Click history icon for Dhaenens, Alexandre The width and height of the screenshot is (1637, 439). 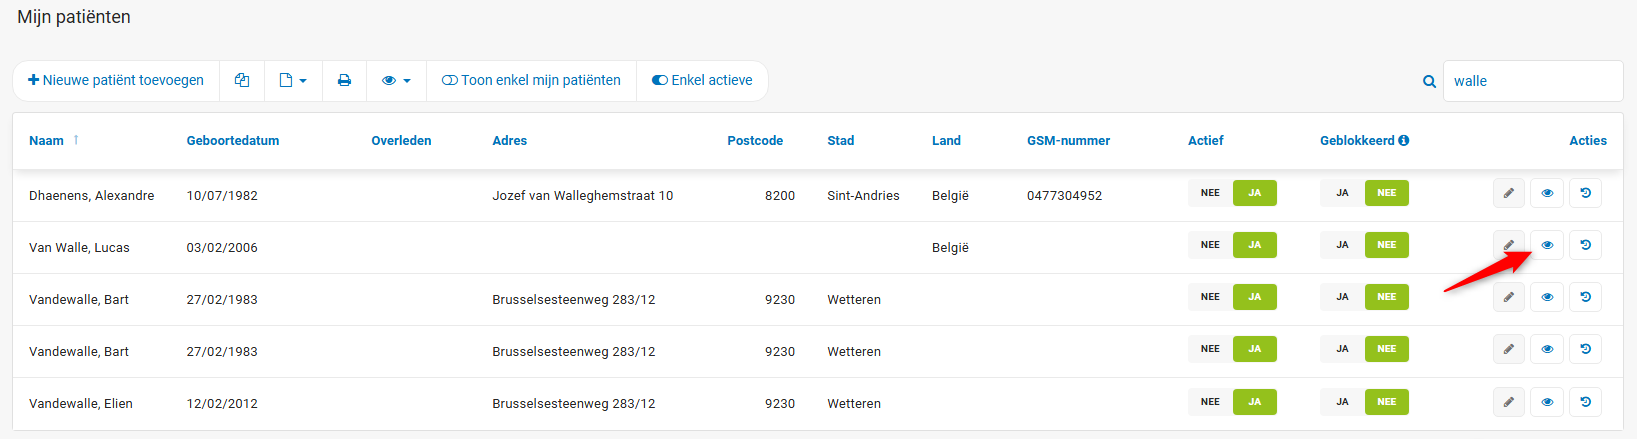click(x=1585, y=193)
